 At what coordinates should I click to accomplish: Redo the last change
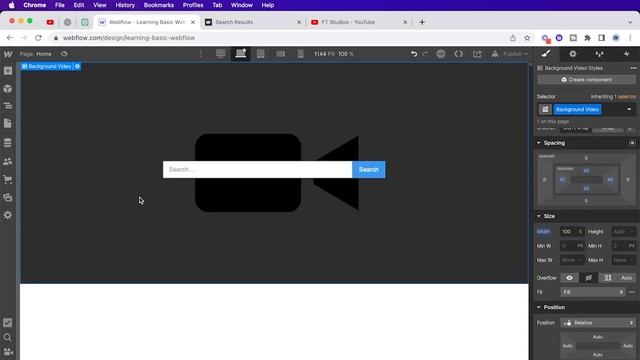pos(425,54)
